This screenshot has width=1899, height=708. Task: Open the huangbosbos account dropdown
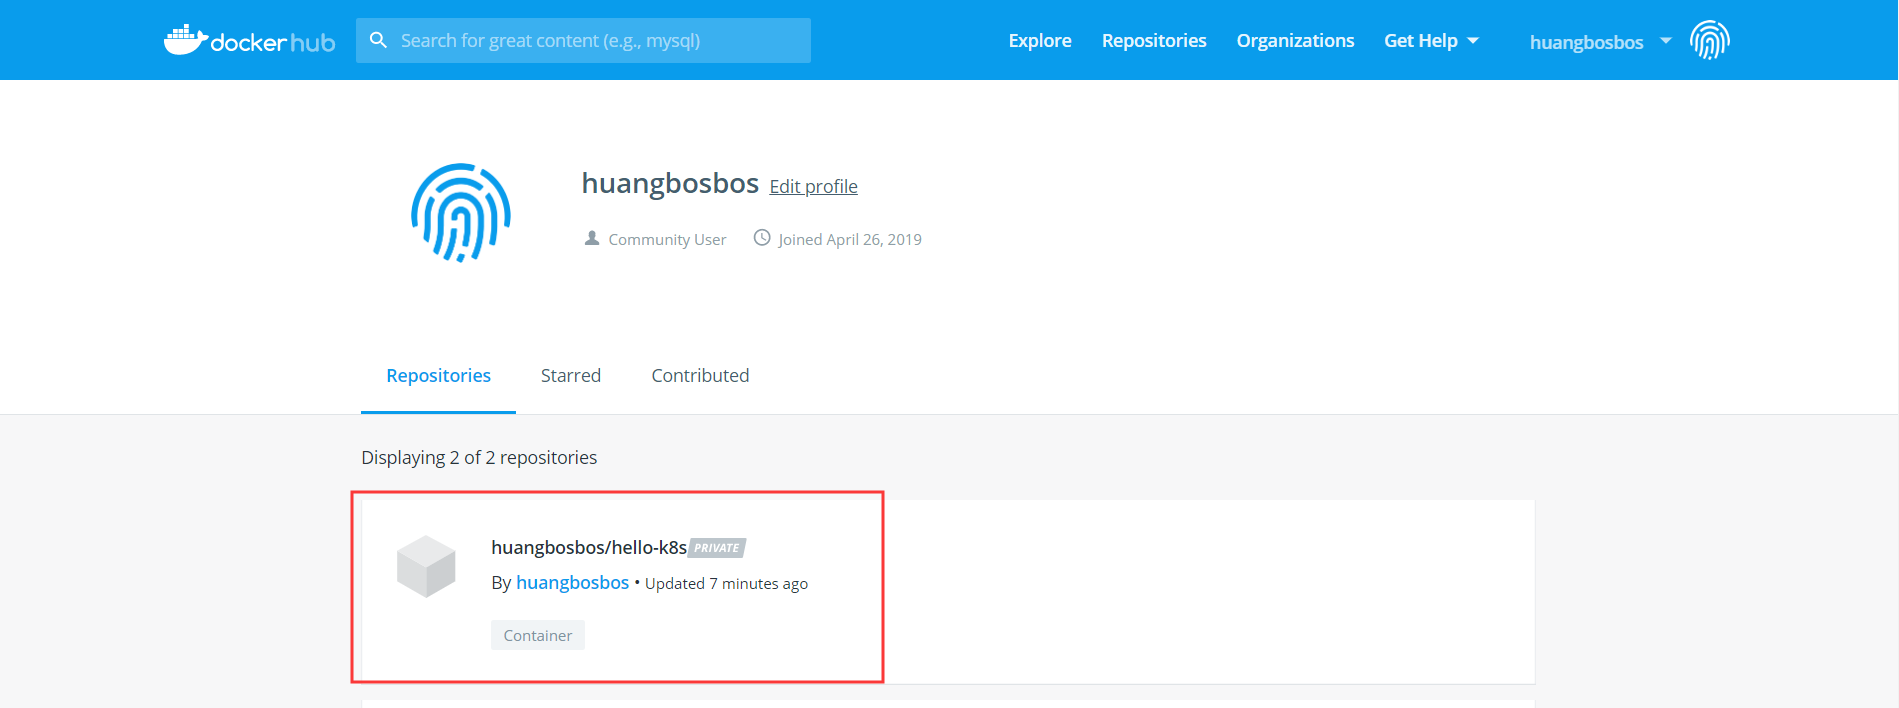coord(1600,42)
